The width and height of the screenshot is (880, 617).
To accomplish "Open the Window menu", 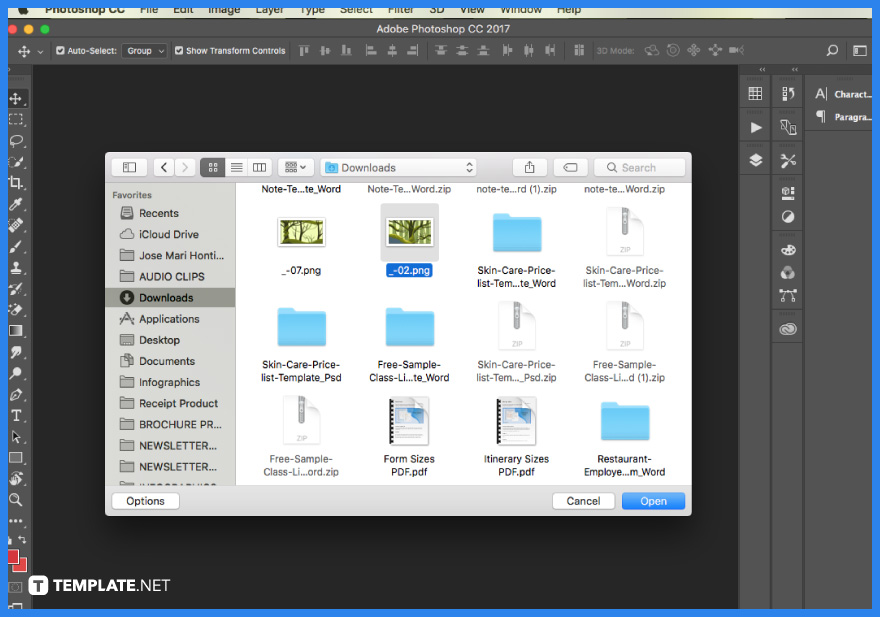I will tap(521, 11).
